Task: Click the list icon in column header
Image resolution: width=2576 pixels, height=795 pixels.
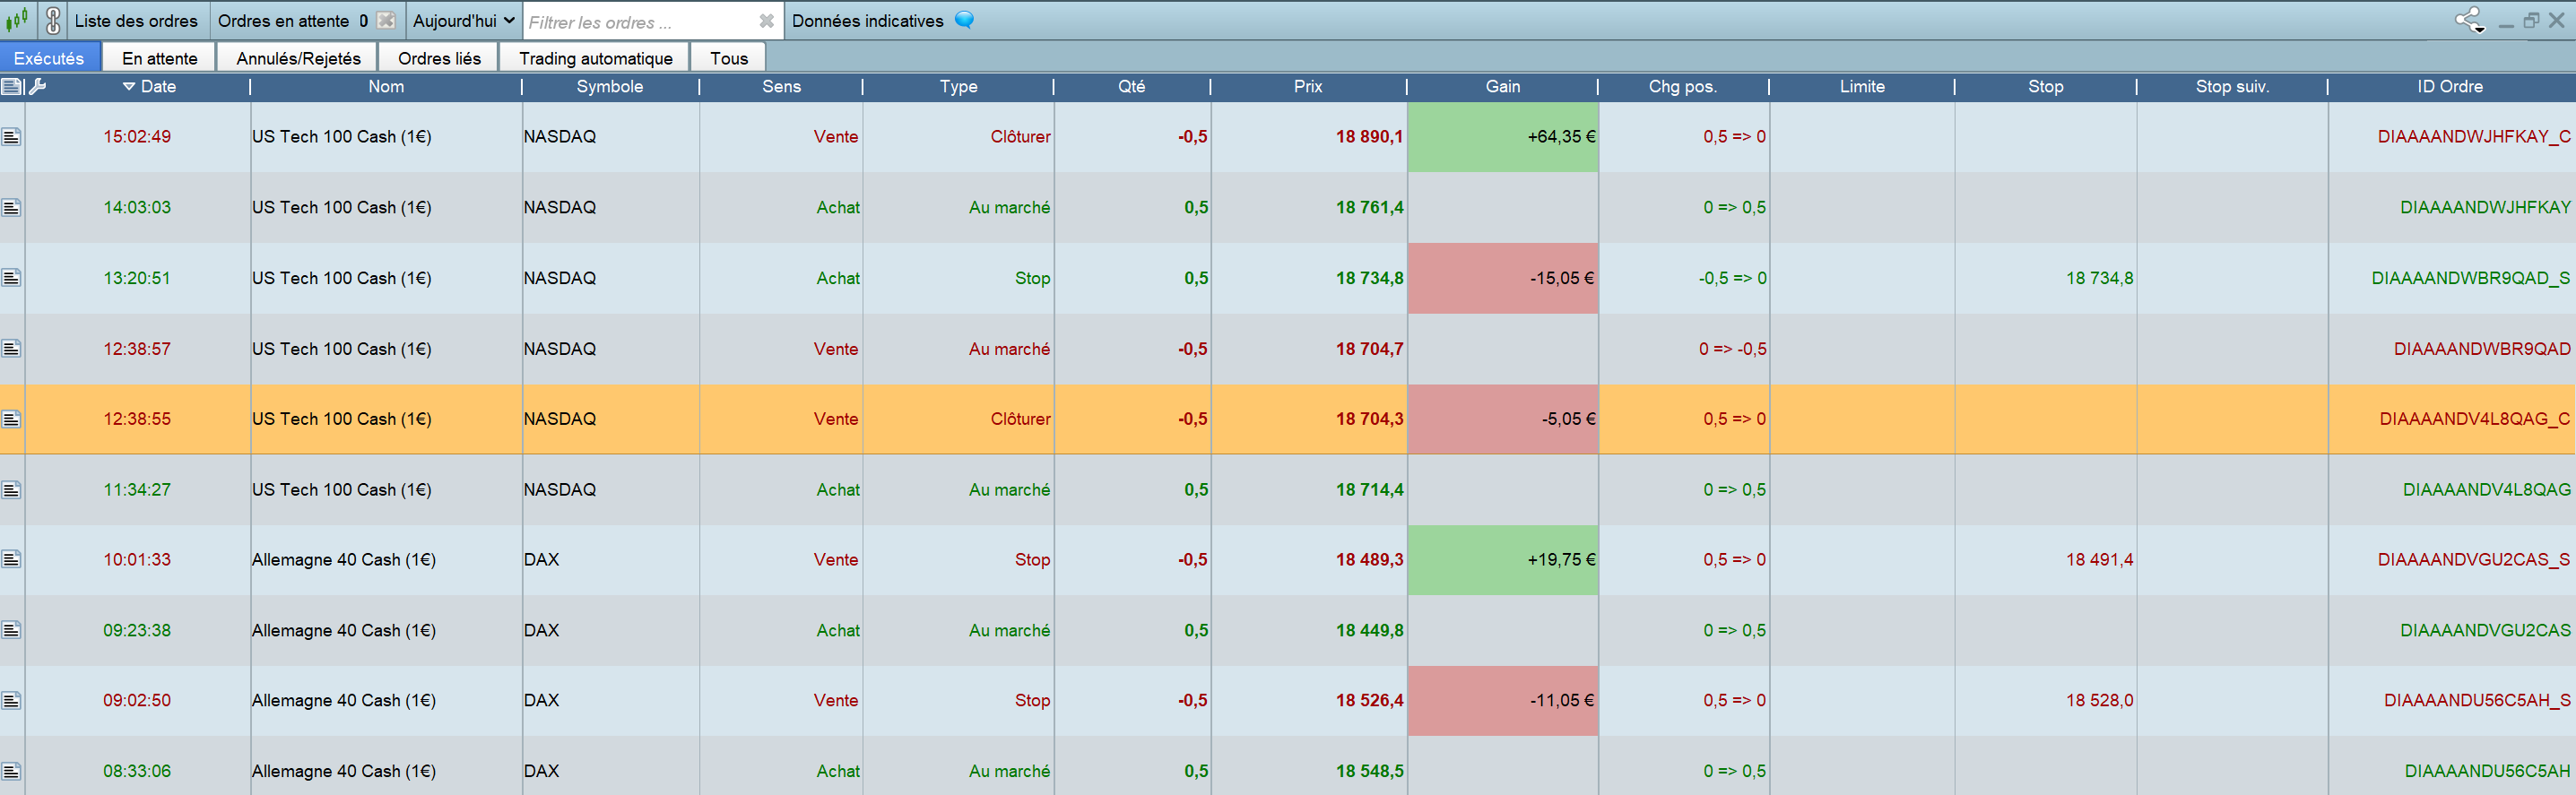Action: pyautogui.click(x=12, y=87)
